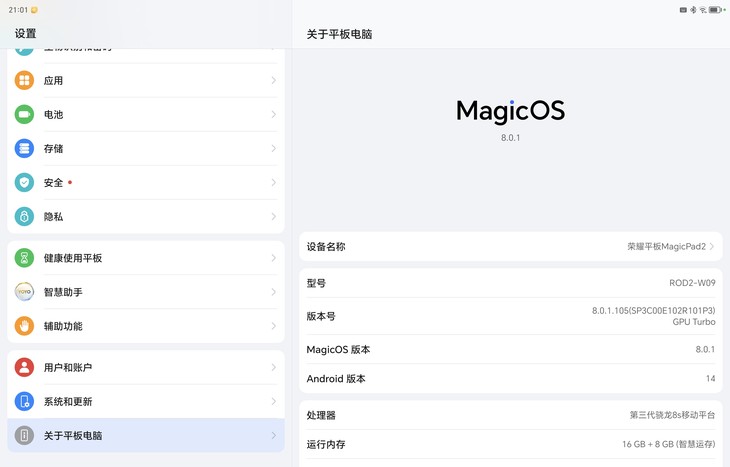Open the 安全 settings entry
The height and width of the screenshot is (467, 730).
[x=146, y=183]
